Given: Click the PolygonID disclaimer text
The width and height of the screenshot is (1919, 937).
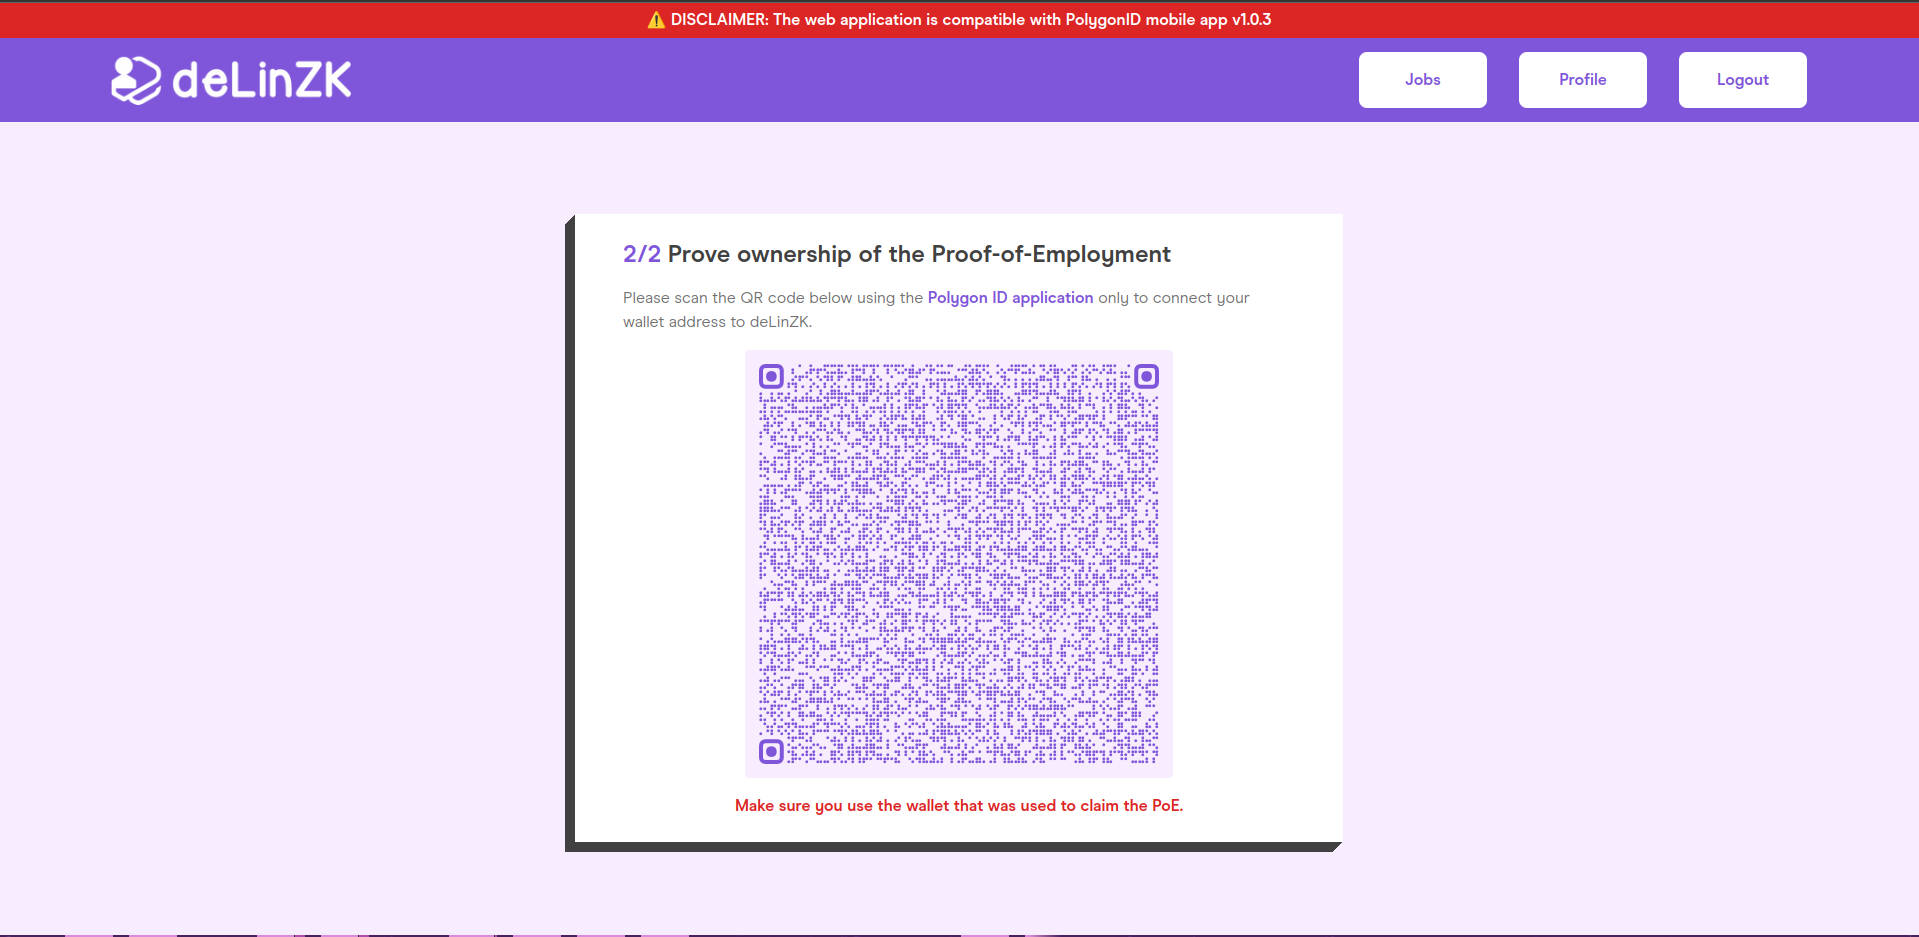Looking at the screenshot, I should [970, 20].
